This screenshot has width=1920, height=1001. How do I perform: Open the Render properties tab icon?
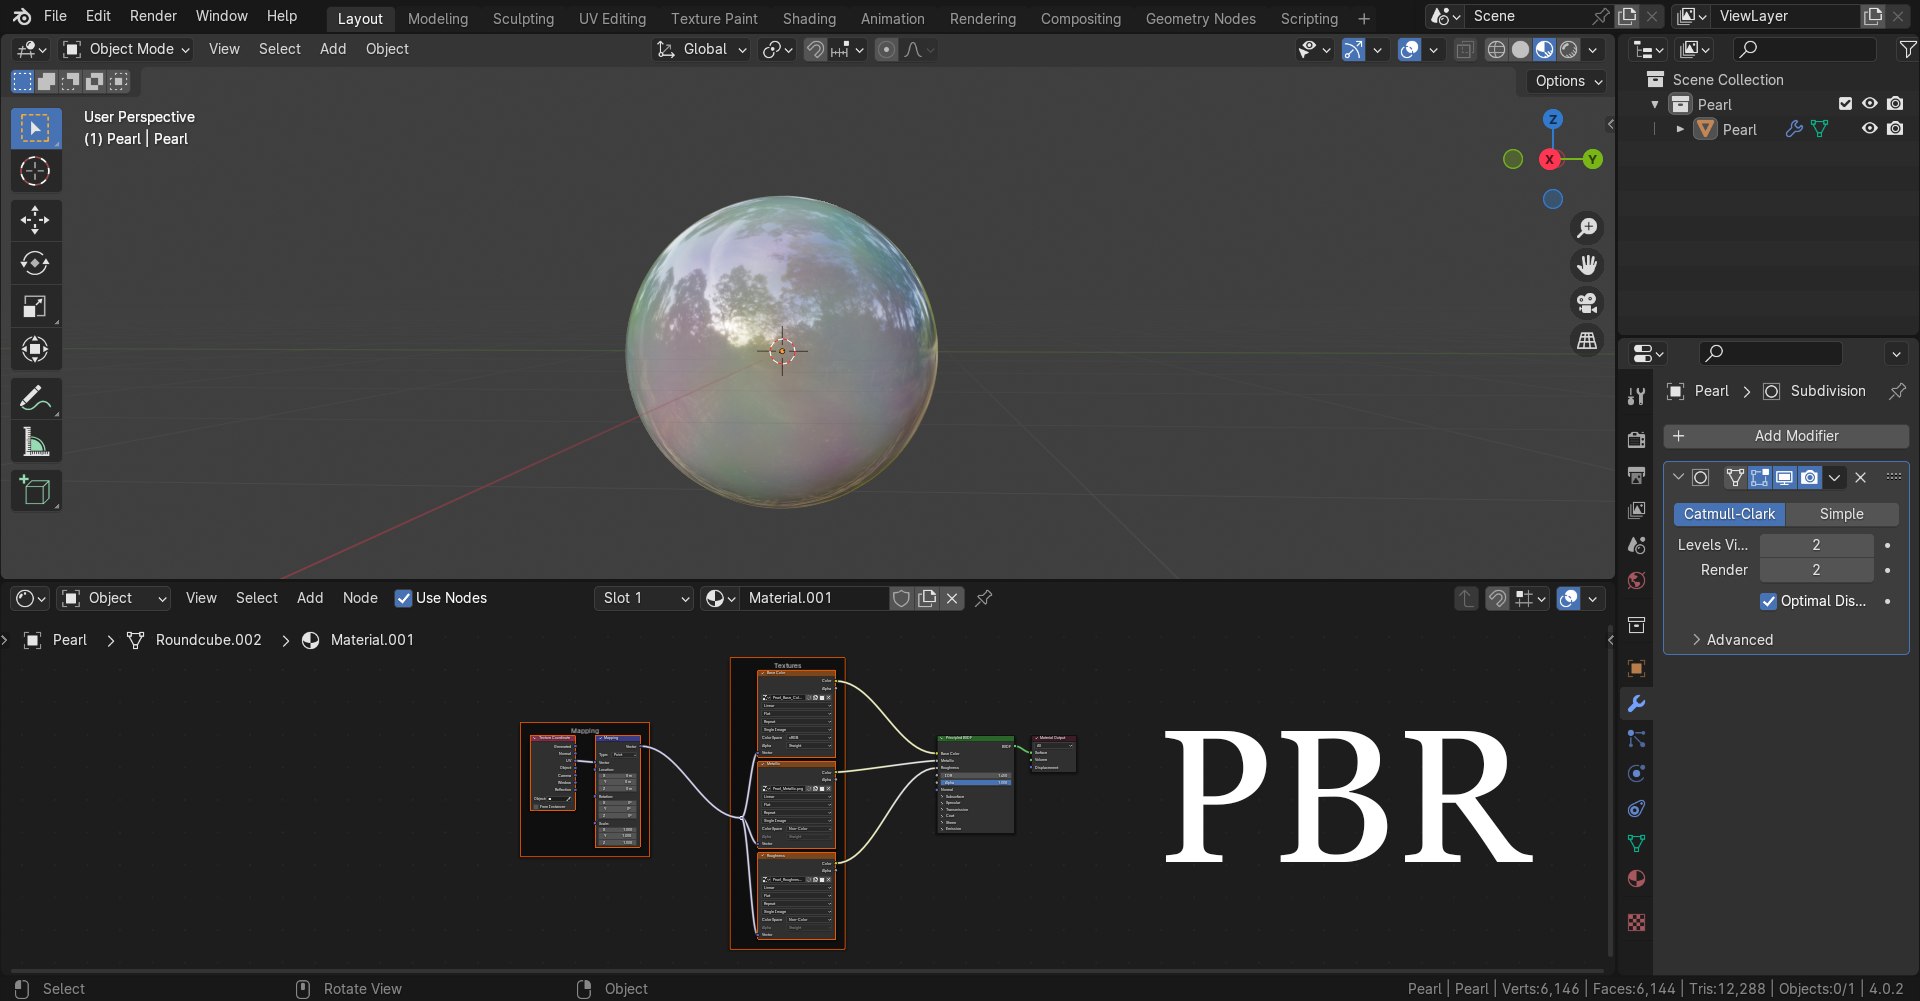[1636, 440]
